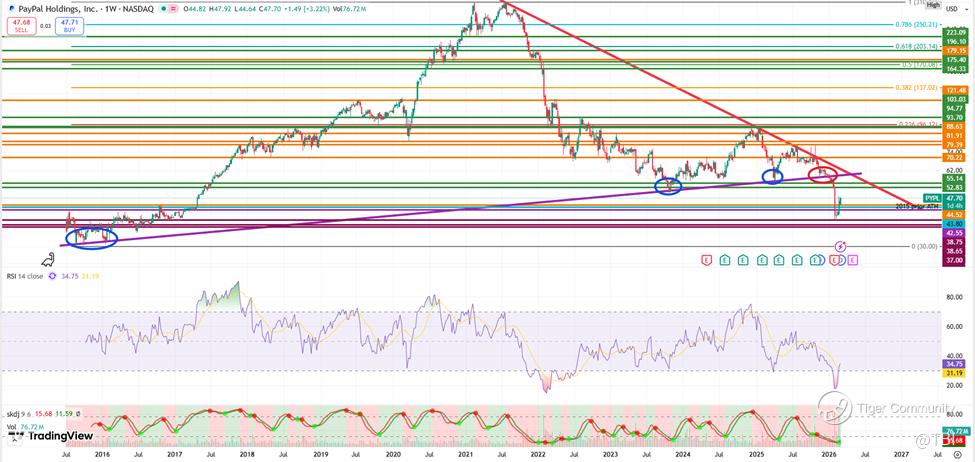
Task: Click the 88.63 price level label
Action: pyautogui.click(x=955, y=126)
